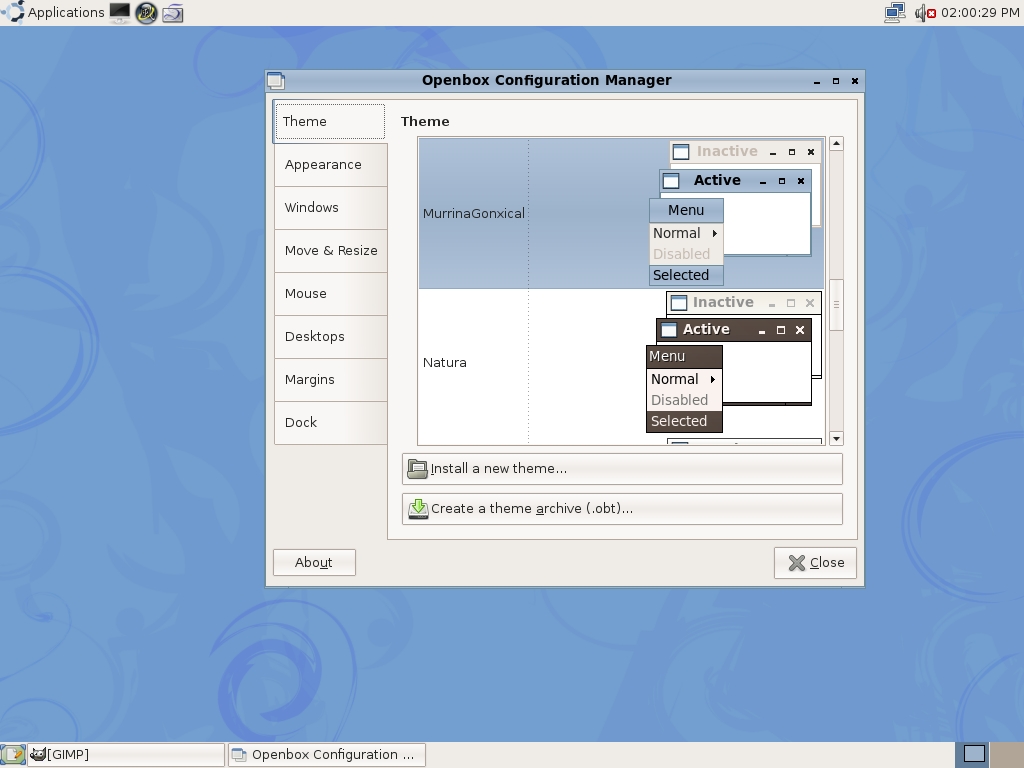Viewport: 1024px width, 768px height.
Task: Click the Natura theme preview thumbnail
Action: point(734,362)
